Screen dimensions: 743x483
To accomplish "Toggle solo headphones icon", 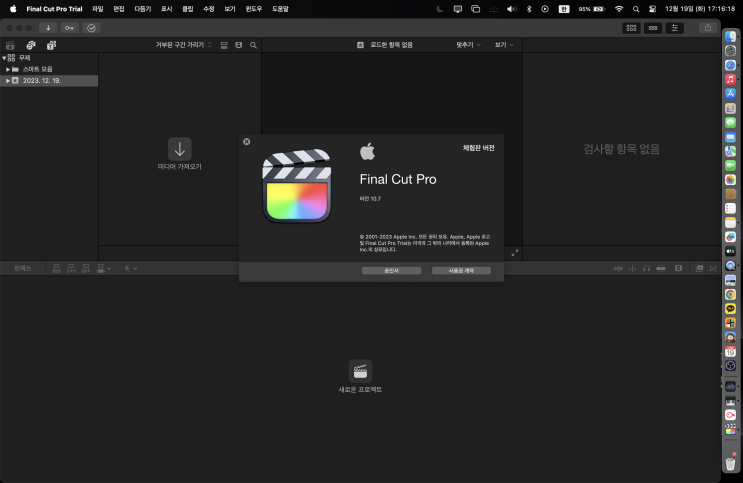I will (x=646, y=269).
